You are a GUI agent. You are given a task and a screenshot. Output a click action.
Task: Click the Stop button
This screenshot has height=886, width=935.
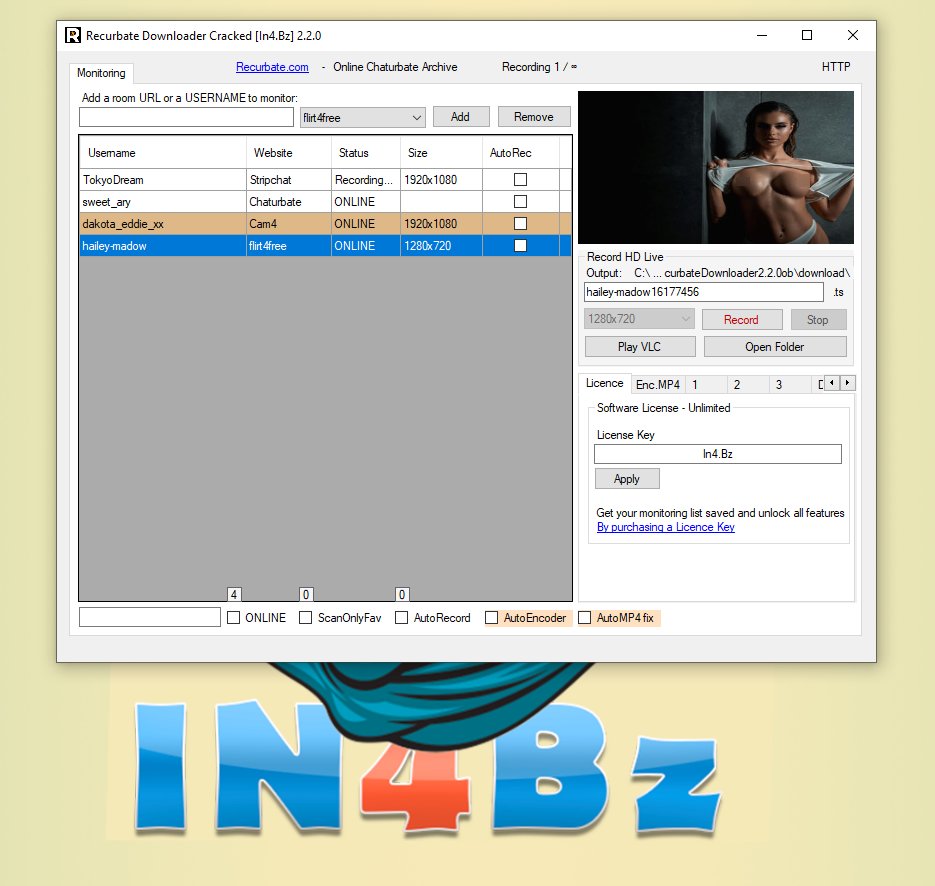[818, 320]
